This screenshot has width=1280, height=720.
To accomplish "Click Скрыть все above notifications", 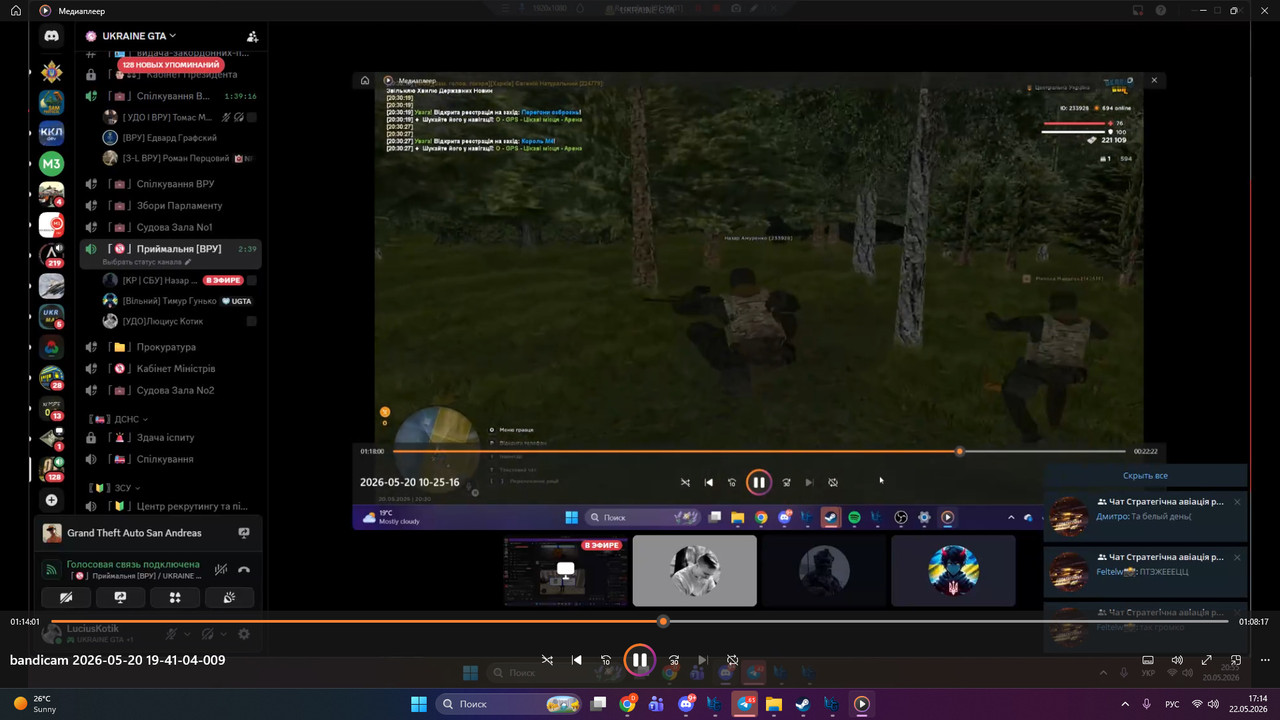I will pyautogui.click(x=1145, y=476).
